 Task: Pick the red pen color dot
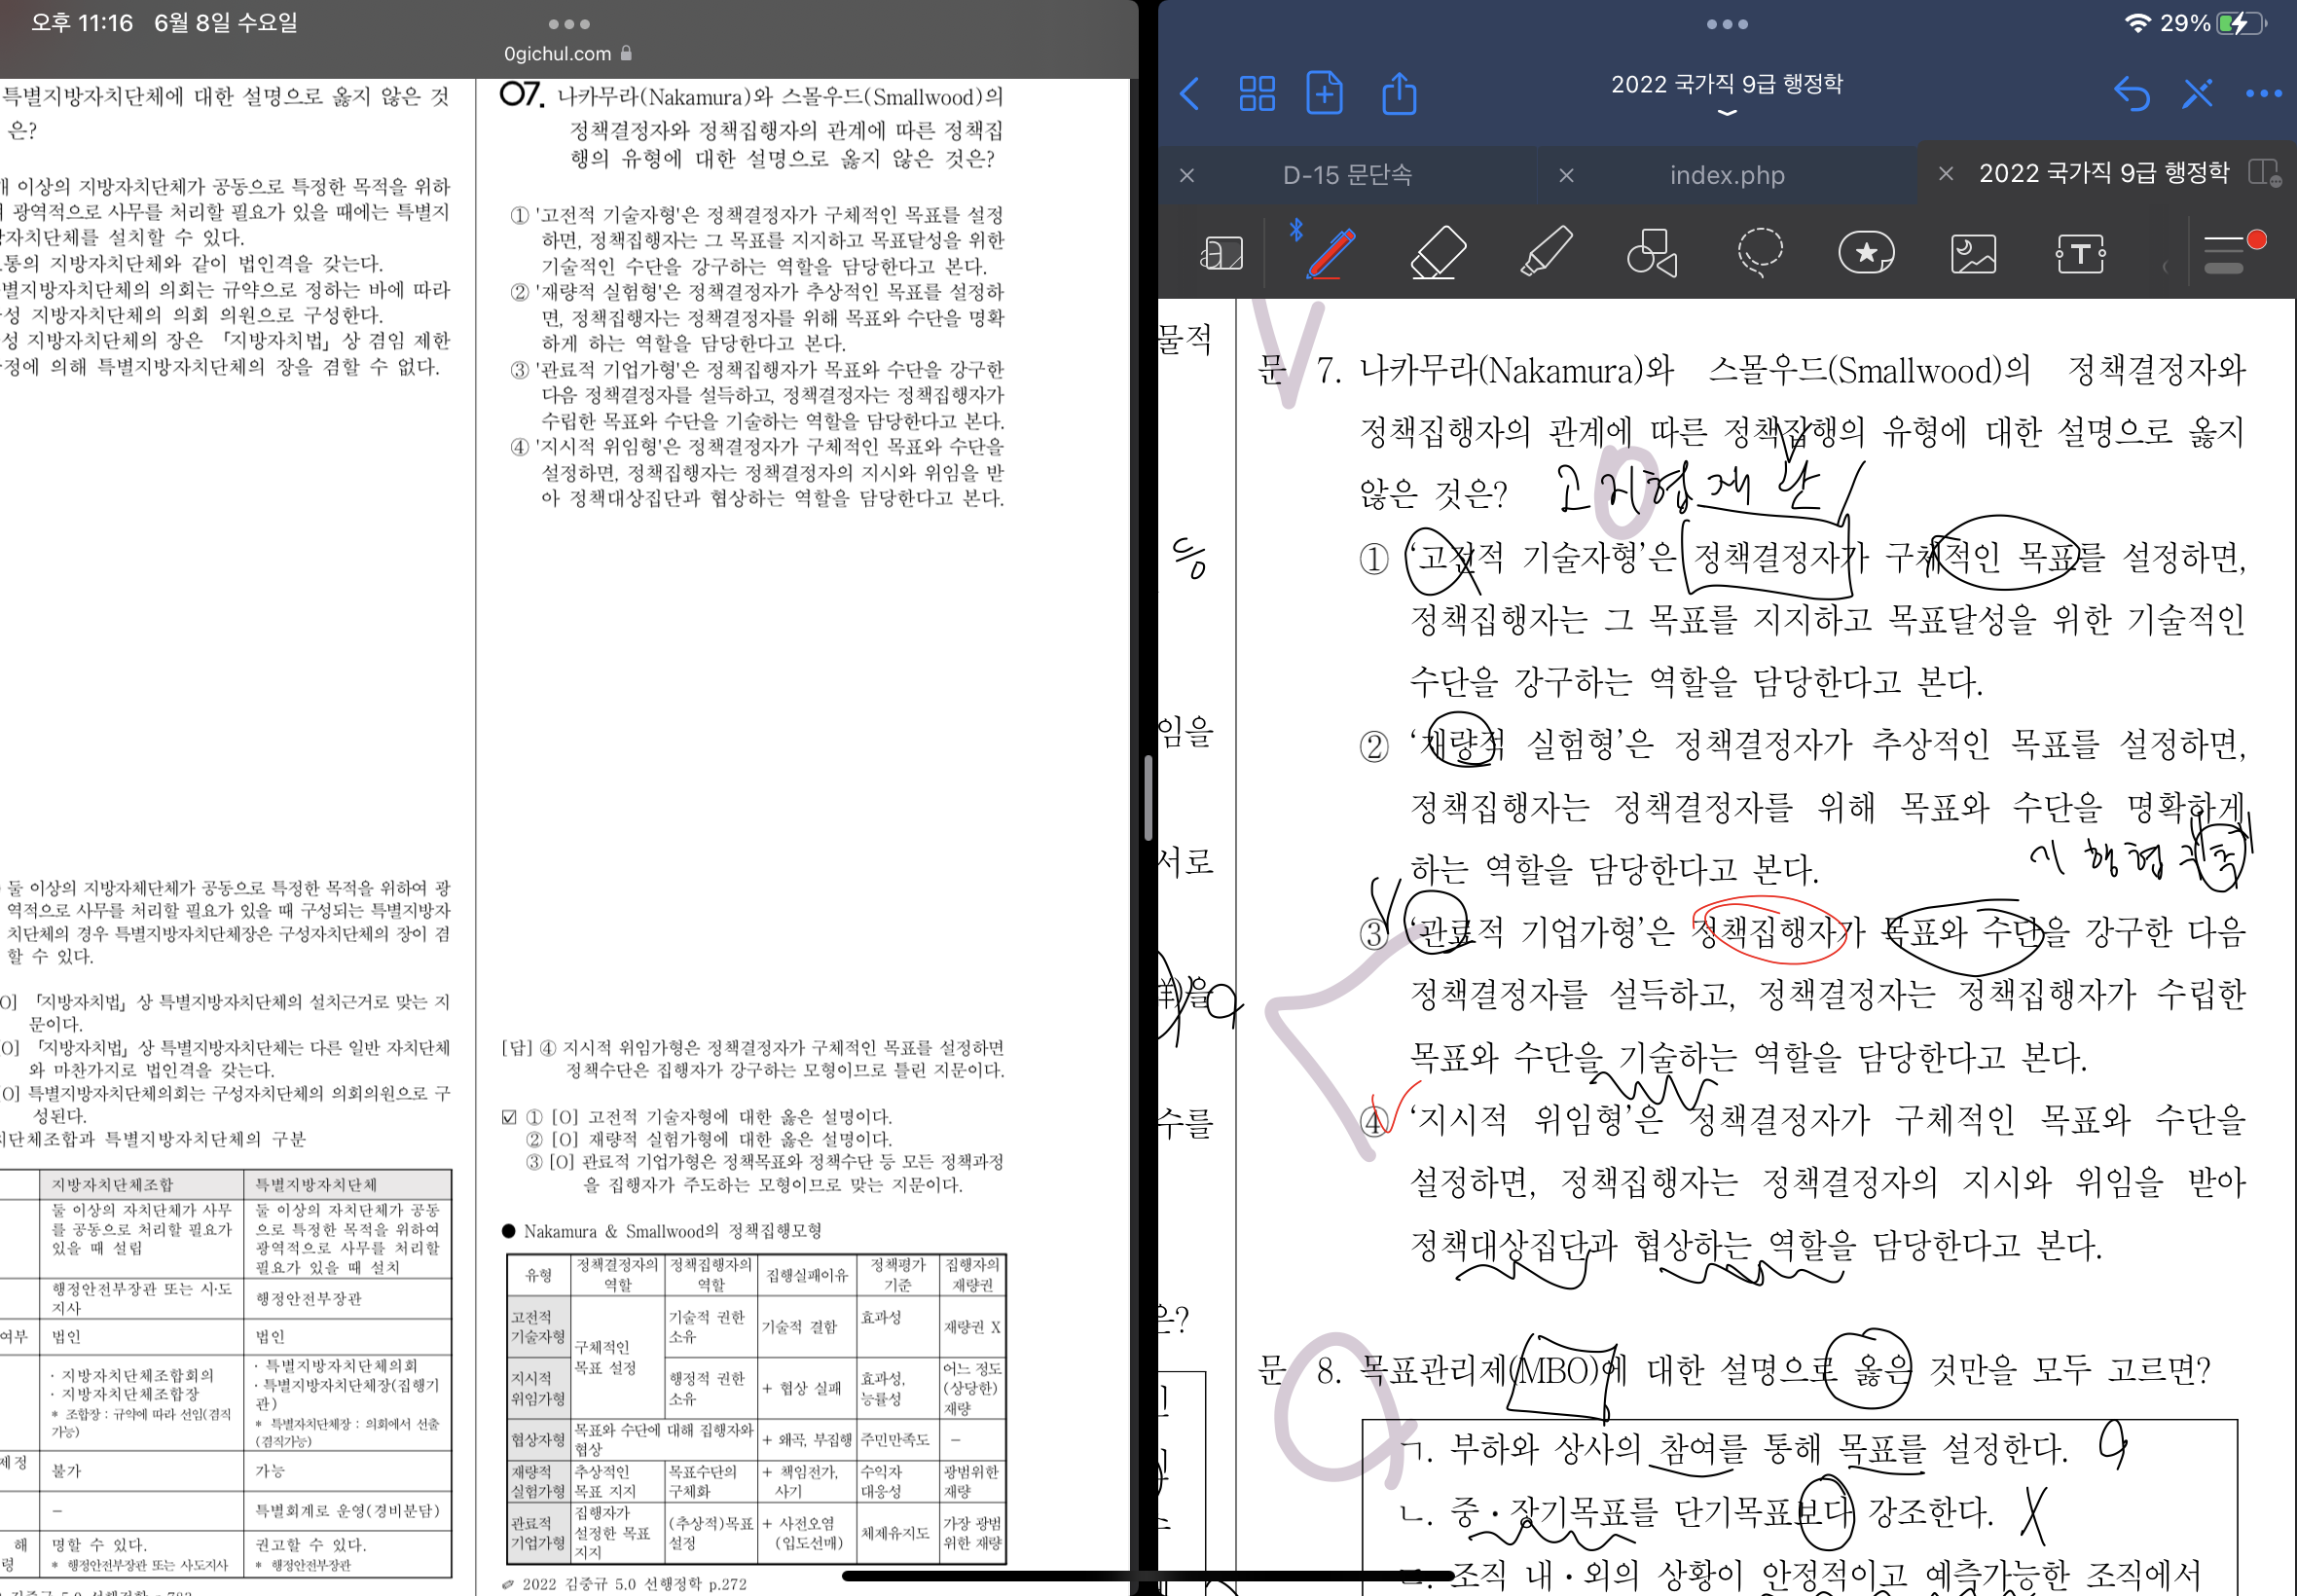[x=2257, y=240]
